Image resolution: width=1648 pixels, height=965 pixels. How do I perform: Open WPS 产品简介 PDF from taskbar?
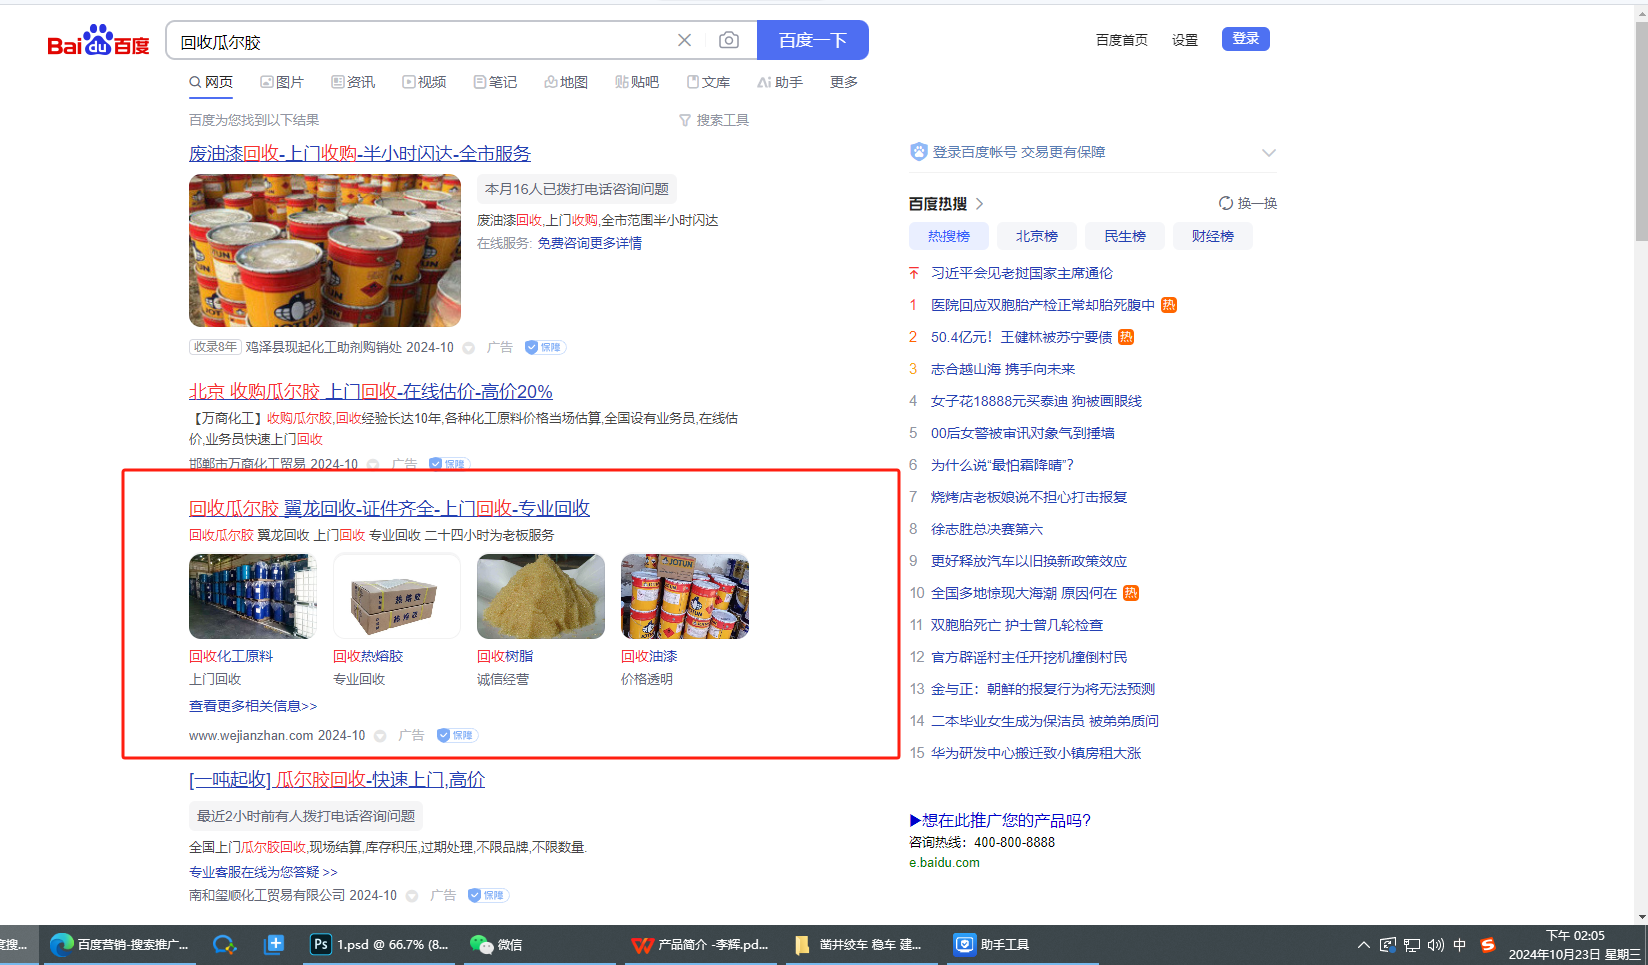[x=700, y=944]
